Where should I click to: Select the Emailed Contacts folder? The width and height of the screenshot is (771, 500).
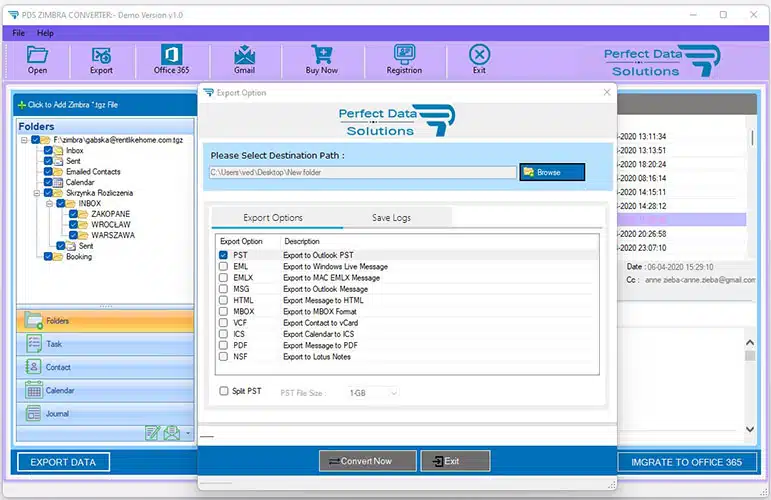click(x=93, y=172)
